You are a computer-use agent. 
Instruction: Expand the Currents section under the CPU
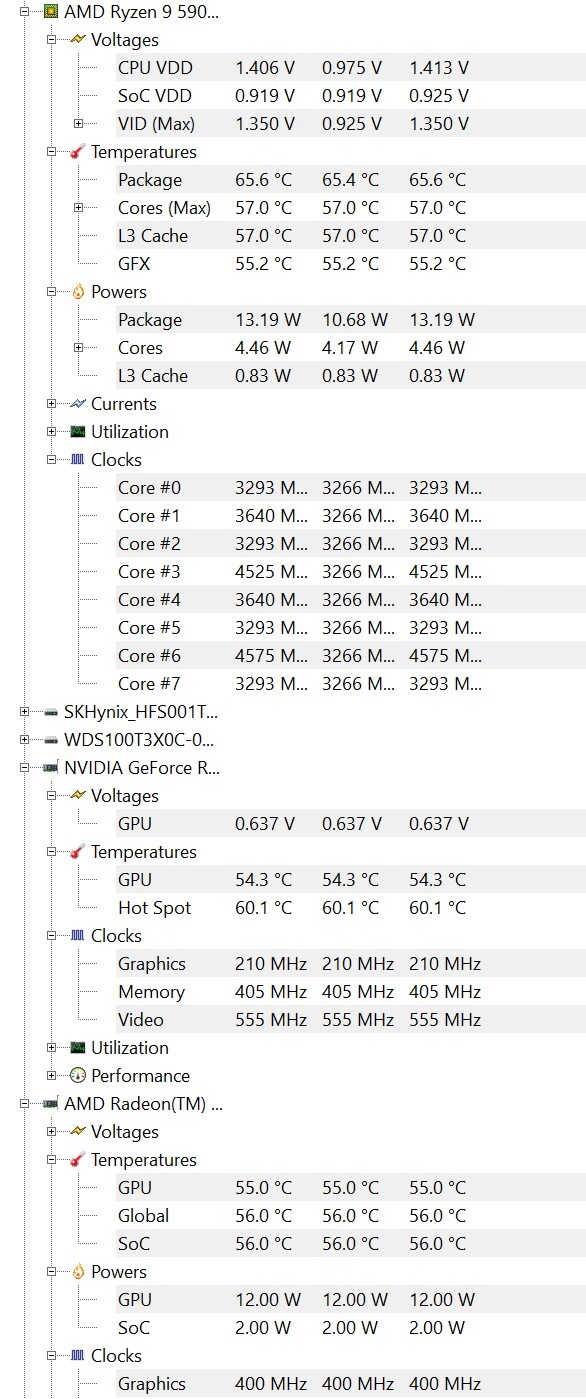pos(52,404)
